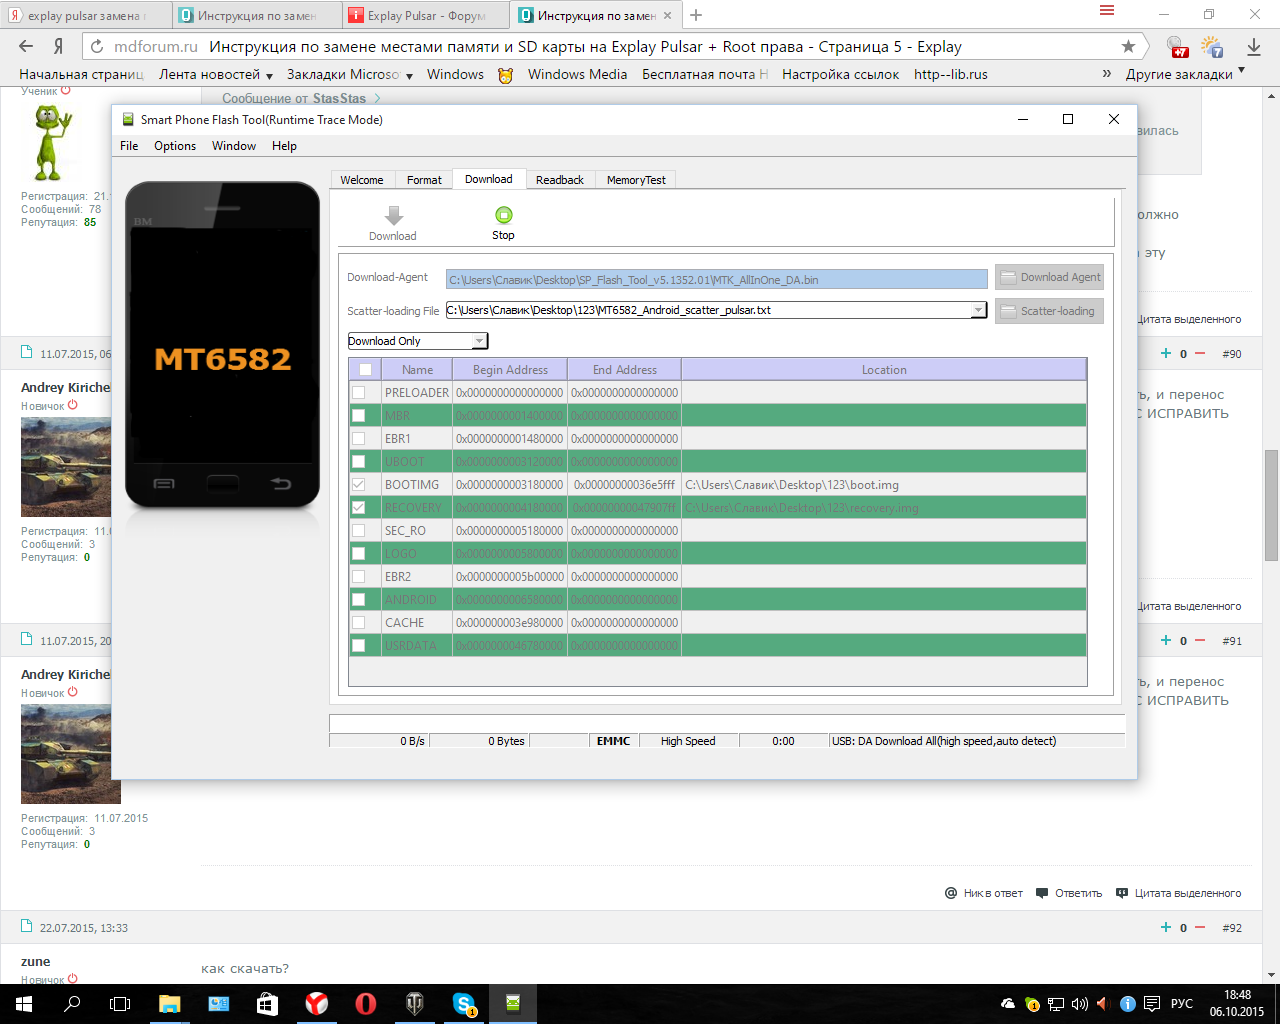The height and width of the screenshot is (1024, 1280).
Task: Click the Download Agent button
Action: pos(1049,278)
